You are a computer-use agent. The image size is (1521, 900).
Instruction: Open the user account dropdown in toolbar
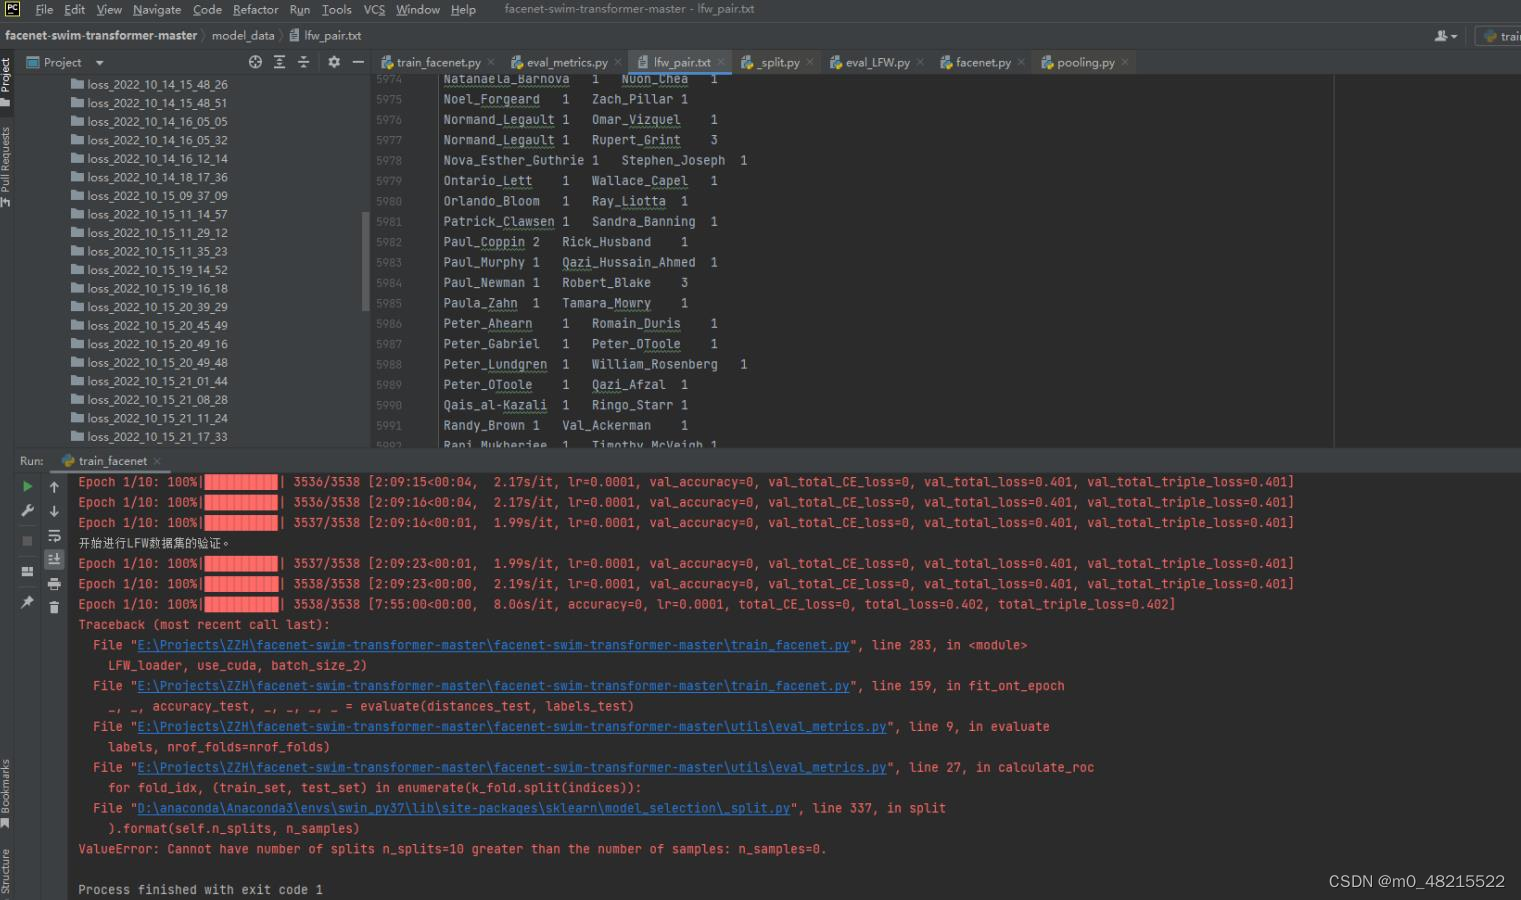(x=1445, y=36)
